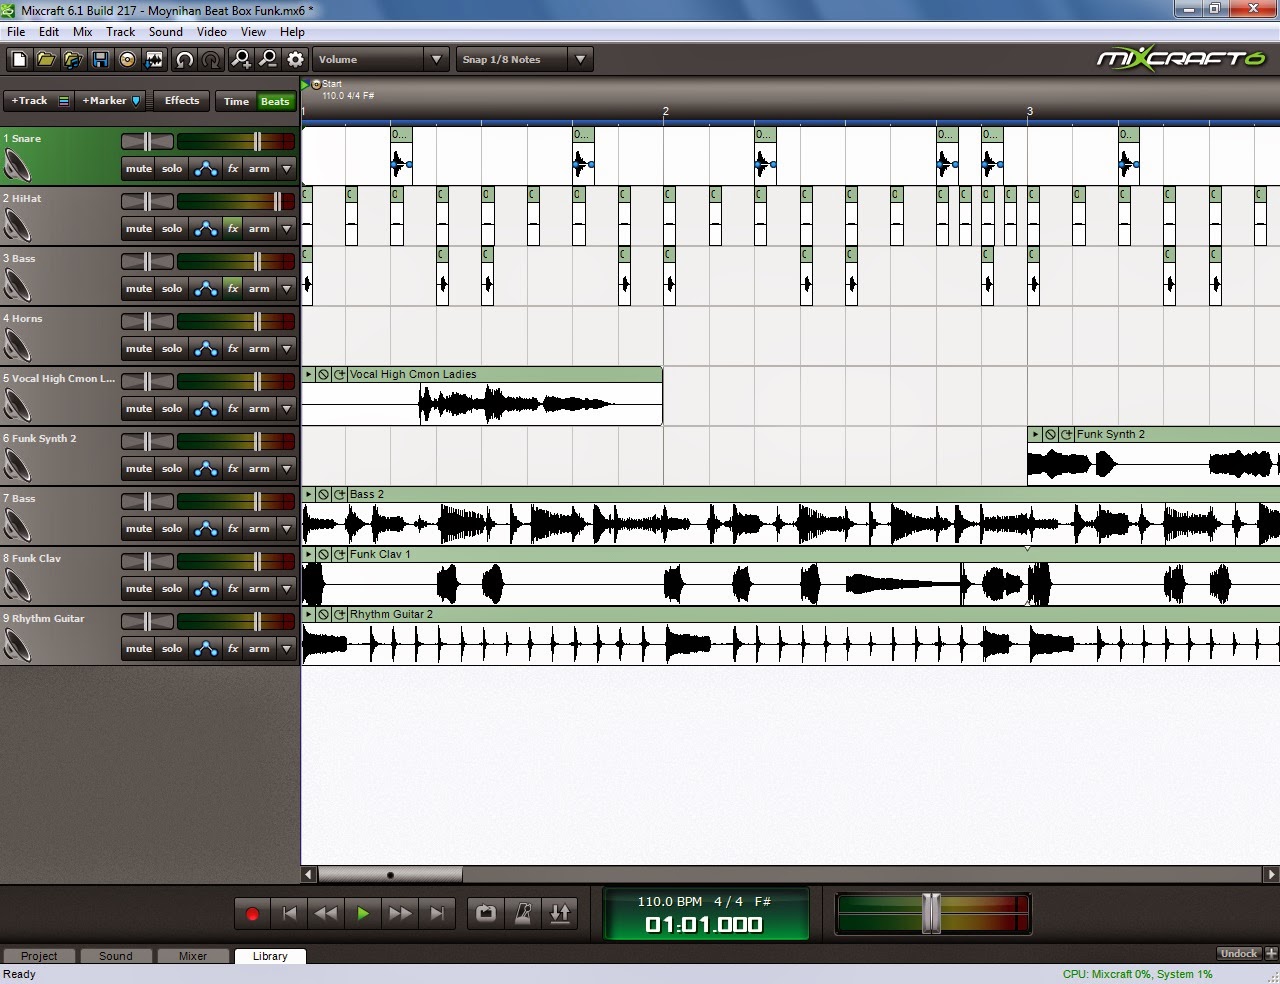Solo the Funk Synth 2 track
The height and width of the screenshot is (984, 1280).
pos(172,469)
